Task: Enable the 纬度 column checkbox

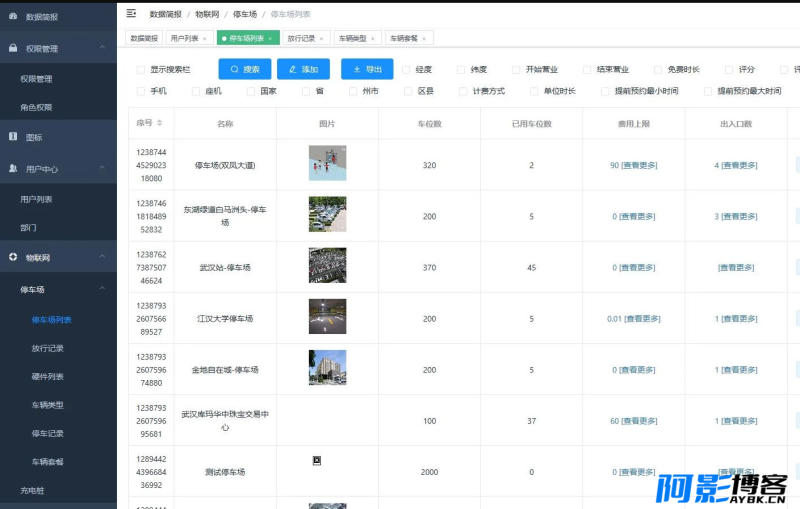Action: (461, 70)
